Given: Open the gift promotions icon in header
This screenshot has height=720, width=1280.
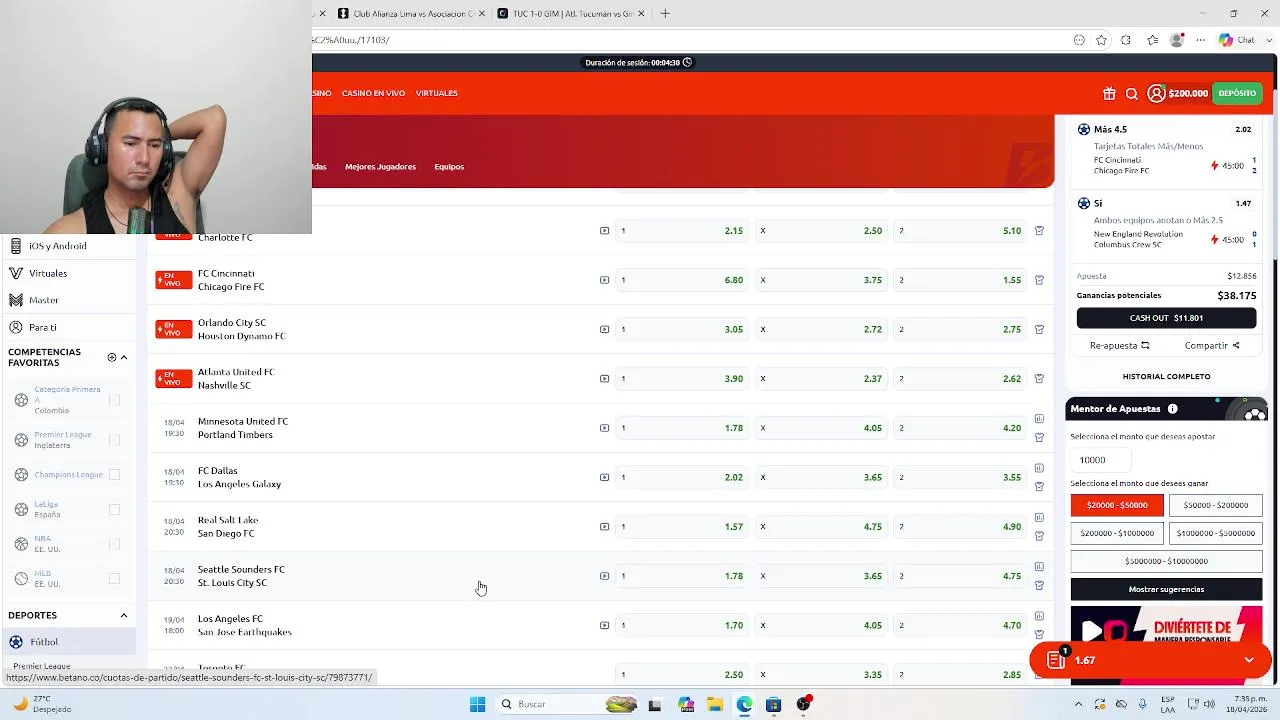Looking at the screenshot, I should [1109, 93].
